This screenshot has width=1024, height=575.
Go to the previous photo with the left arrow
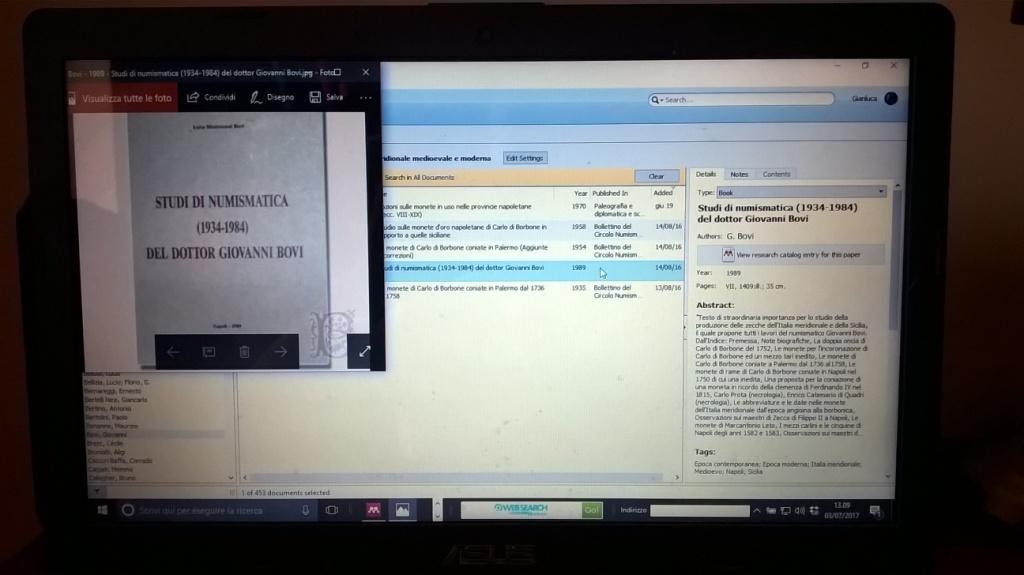tap(173, 352)
